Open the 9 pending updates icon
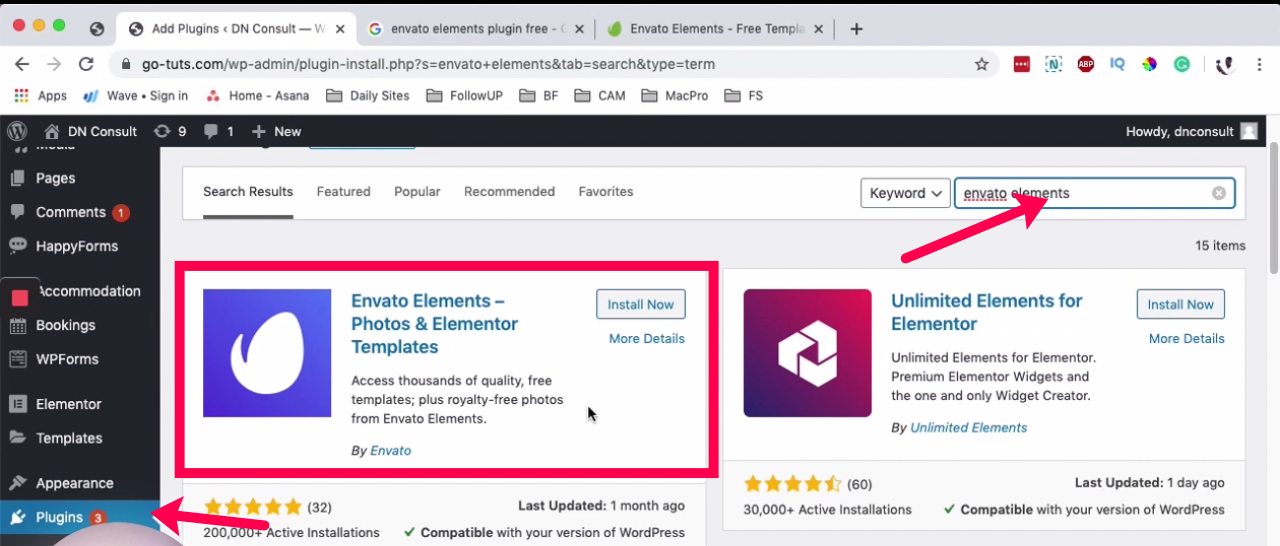Screen dimensions: 1280x546 [x=170, y=131]
